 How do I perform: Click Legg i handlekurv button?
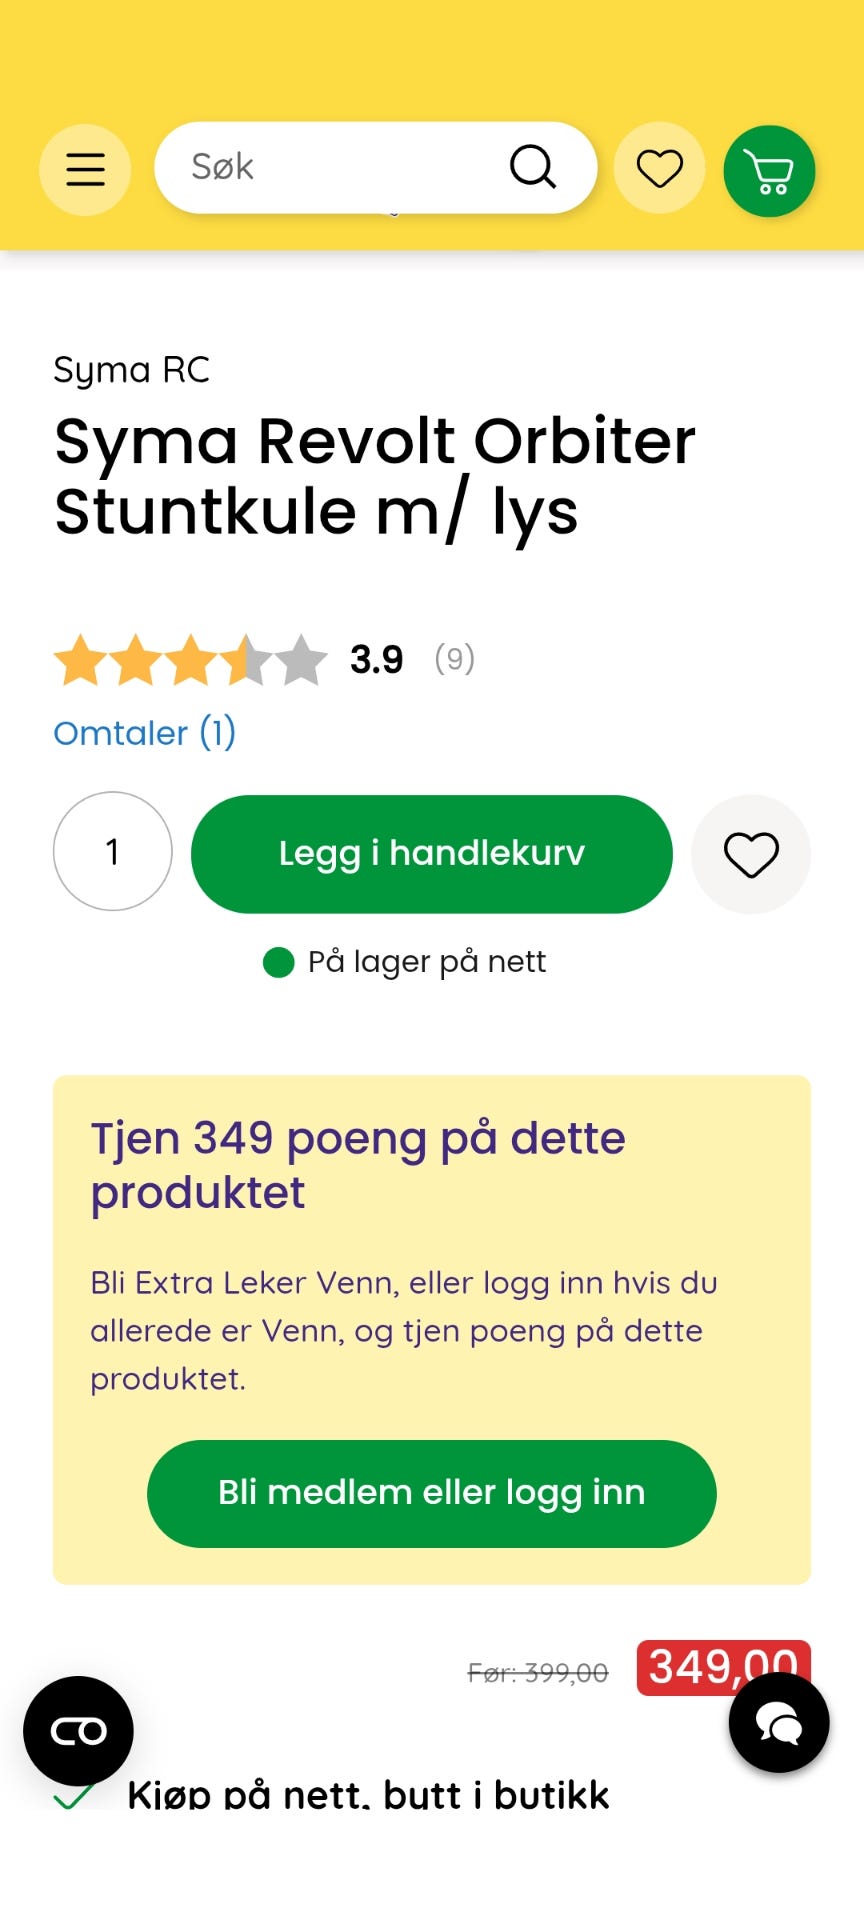pos(432,854)
